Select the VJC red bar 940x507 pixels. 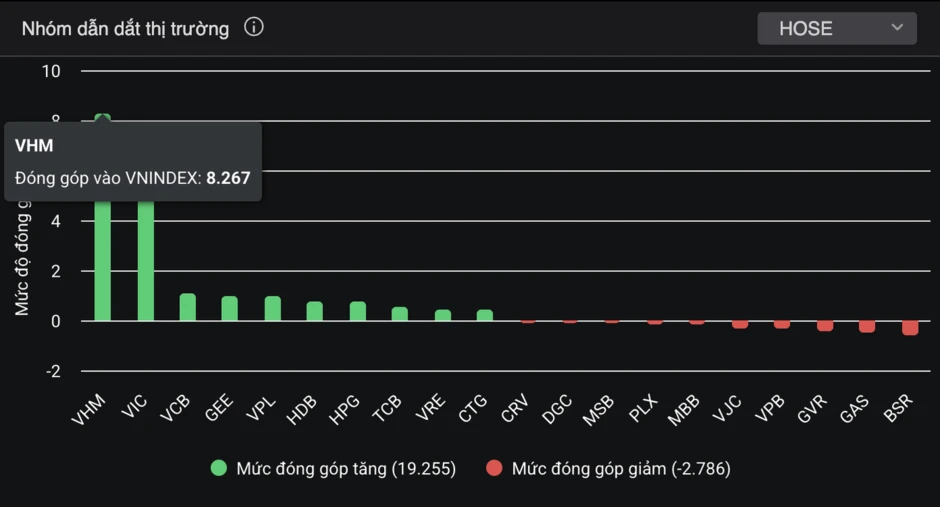coord(740,324)
